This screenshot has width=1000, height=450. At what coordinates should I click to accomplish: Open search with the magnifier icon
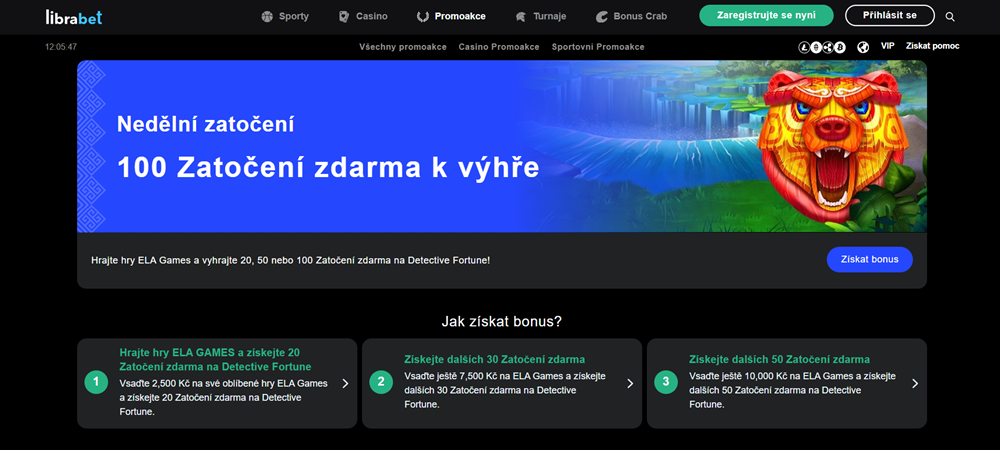coord(950,17)
